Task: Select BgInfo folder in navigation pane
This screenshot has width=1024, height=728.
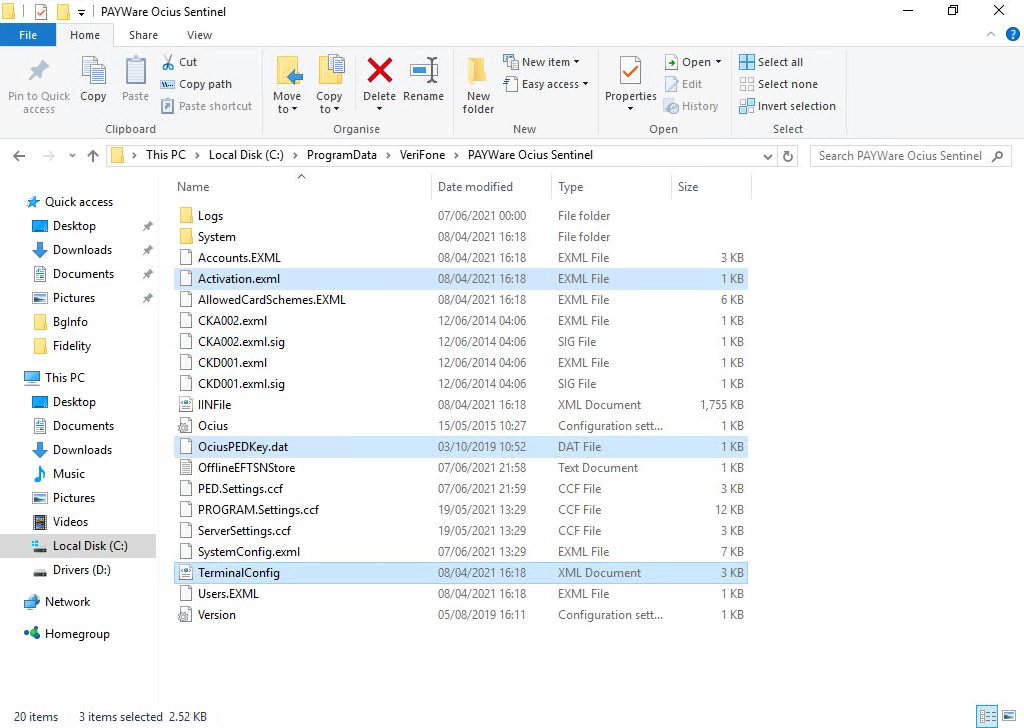Action: click(x=70, y=322)
